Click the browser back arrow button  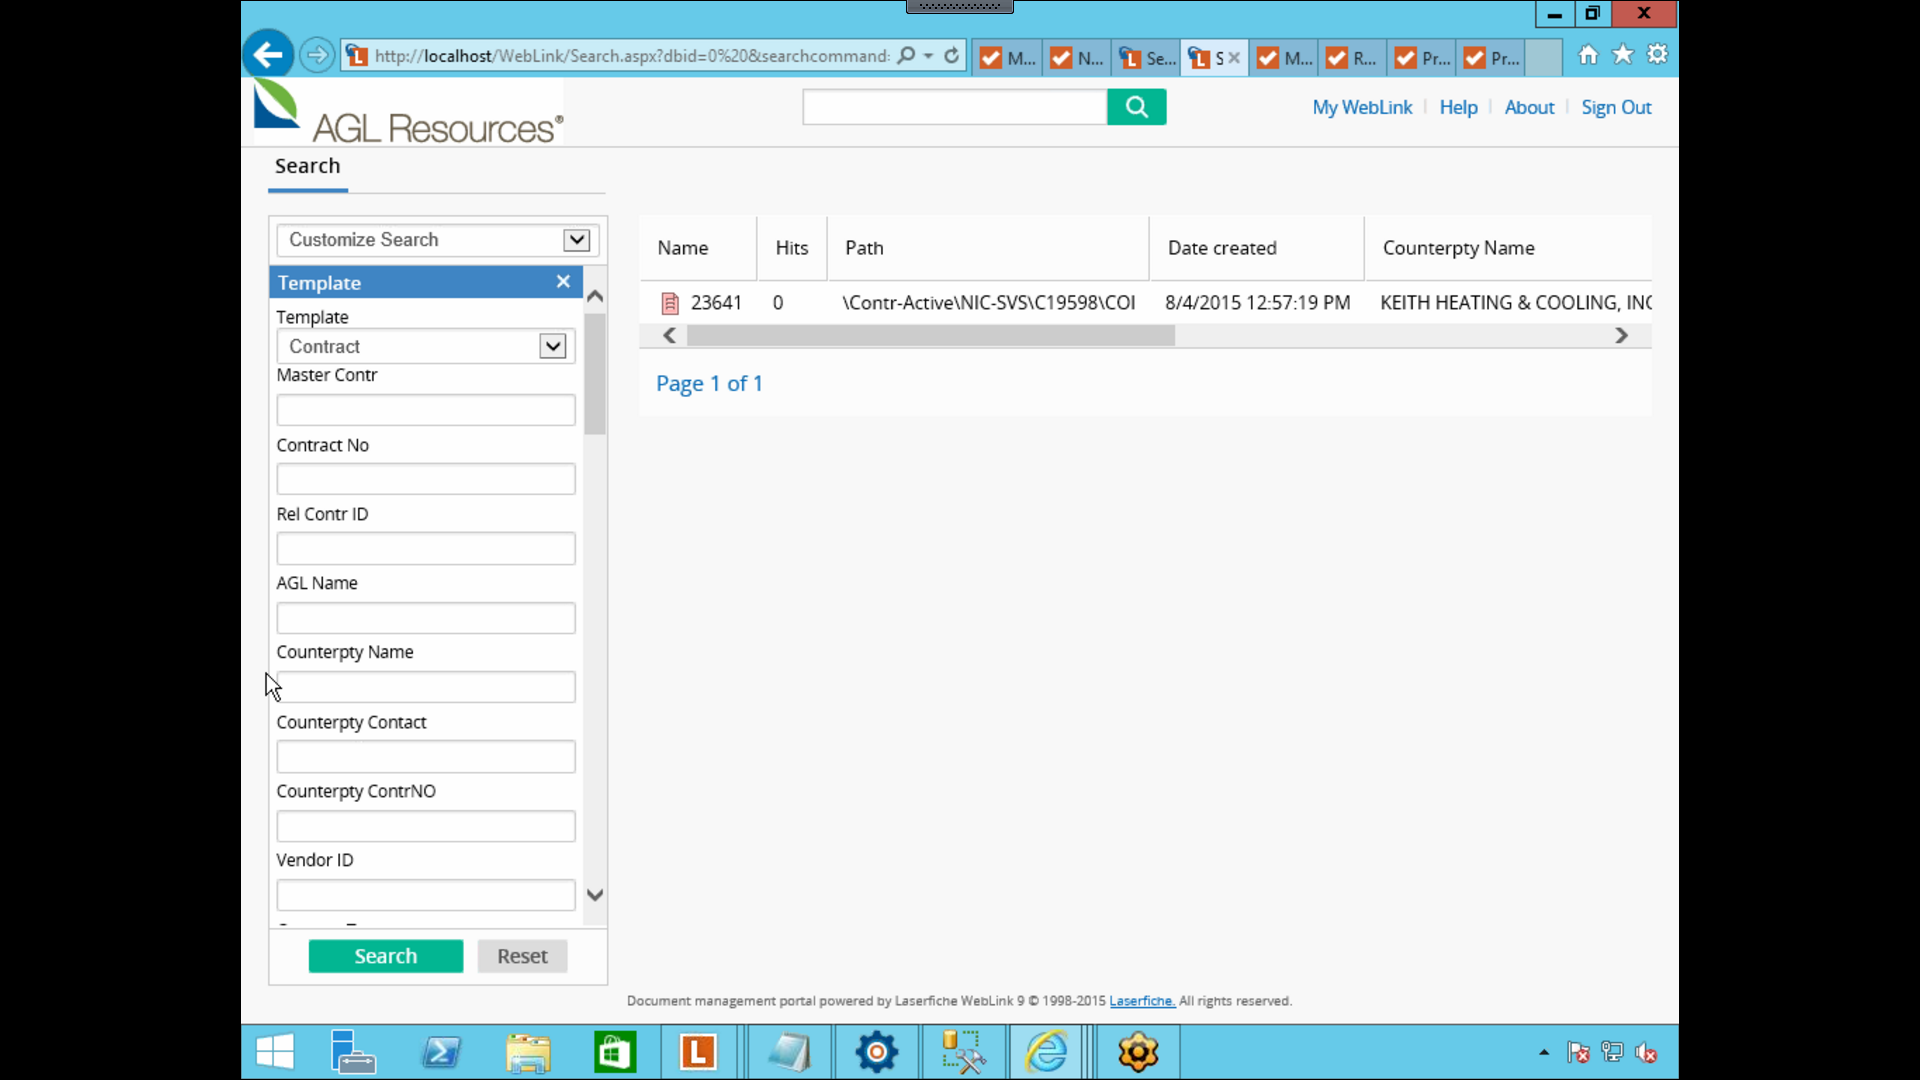[x=268, y=55]
